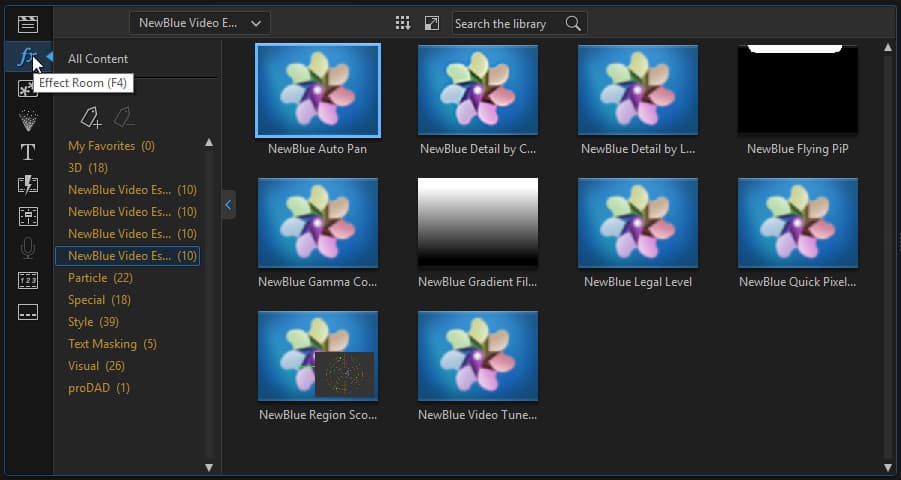
Task: Open the Media Room icon
Action: point(28,24)
